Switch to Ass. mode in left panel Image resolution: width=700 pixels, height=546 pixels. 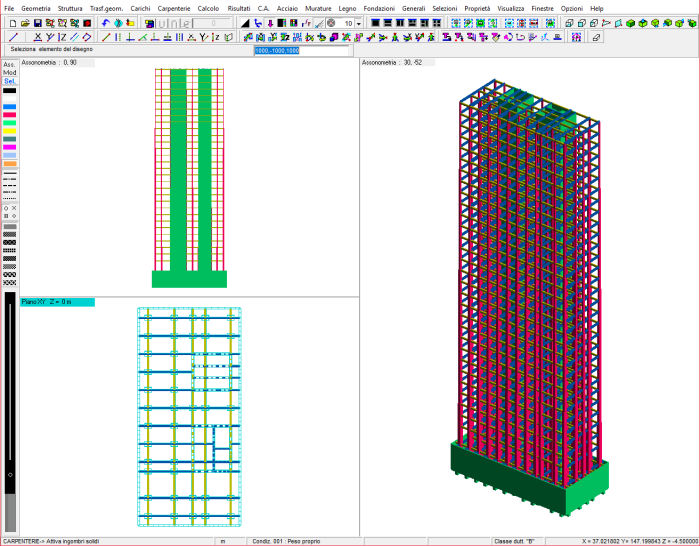pyautogui.click(x=10, y=65)
